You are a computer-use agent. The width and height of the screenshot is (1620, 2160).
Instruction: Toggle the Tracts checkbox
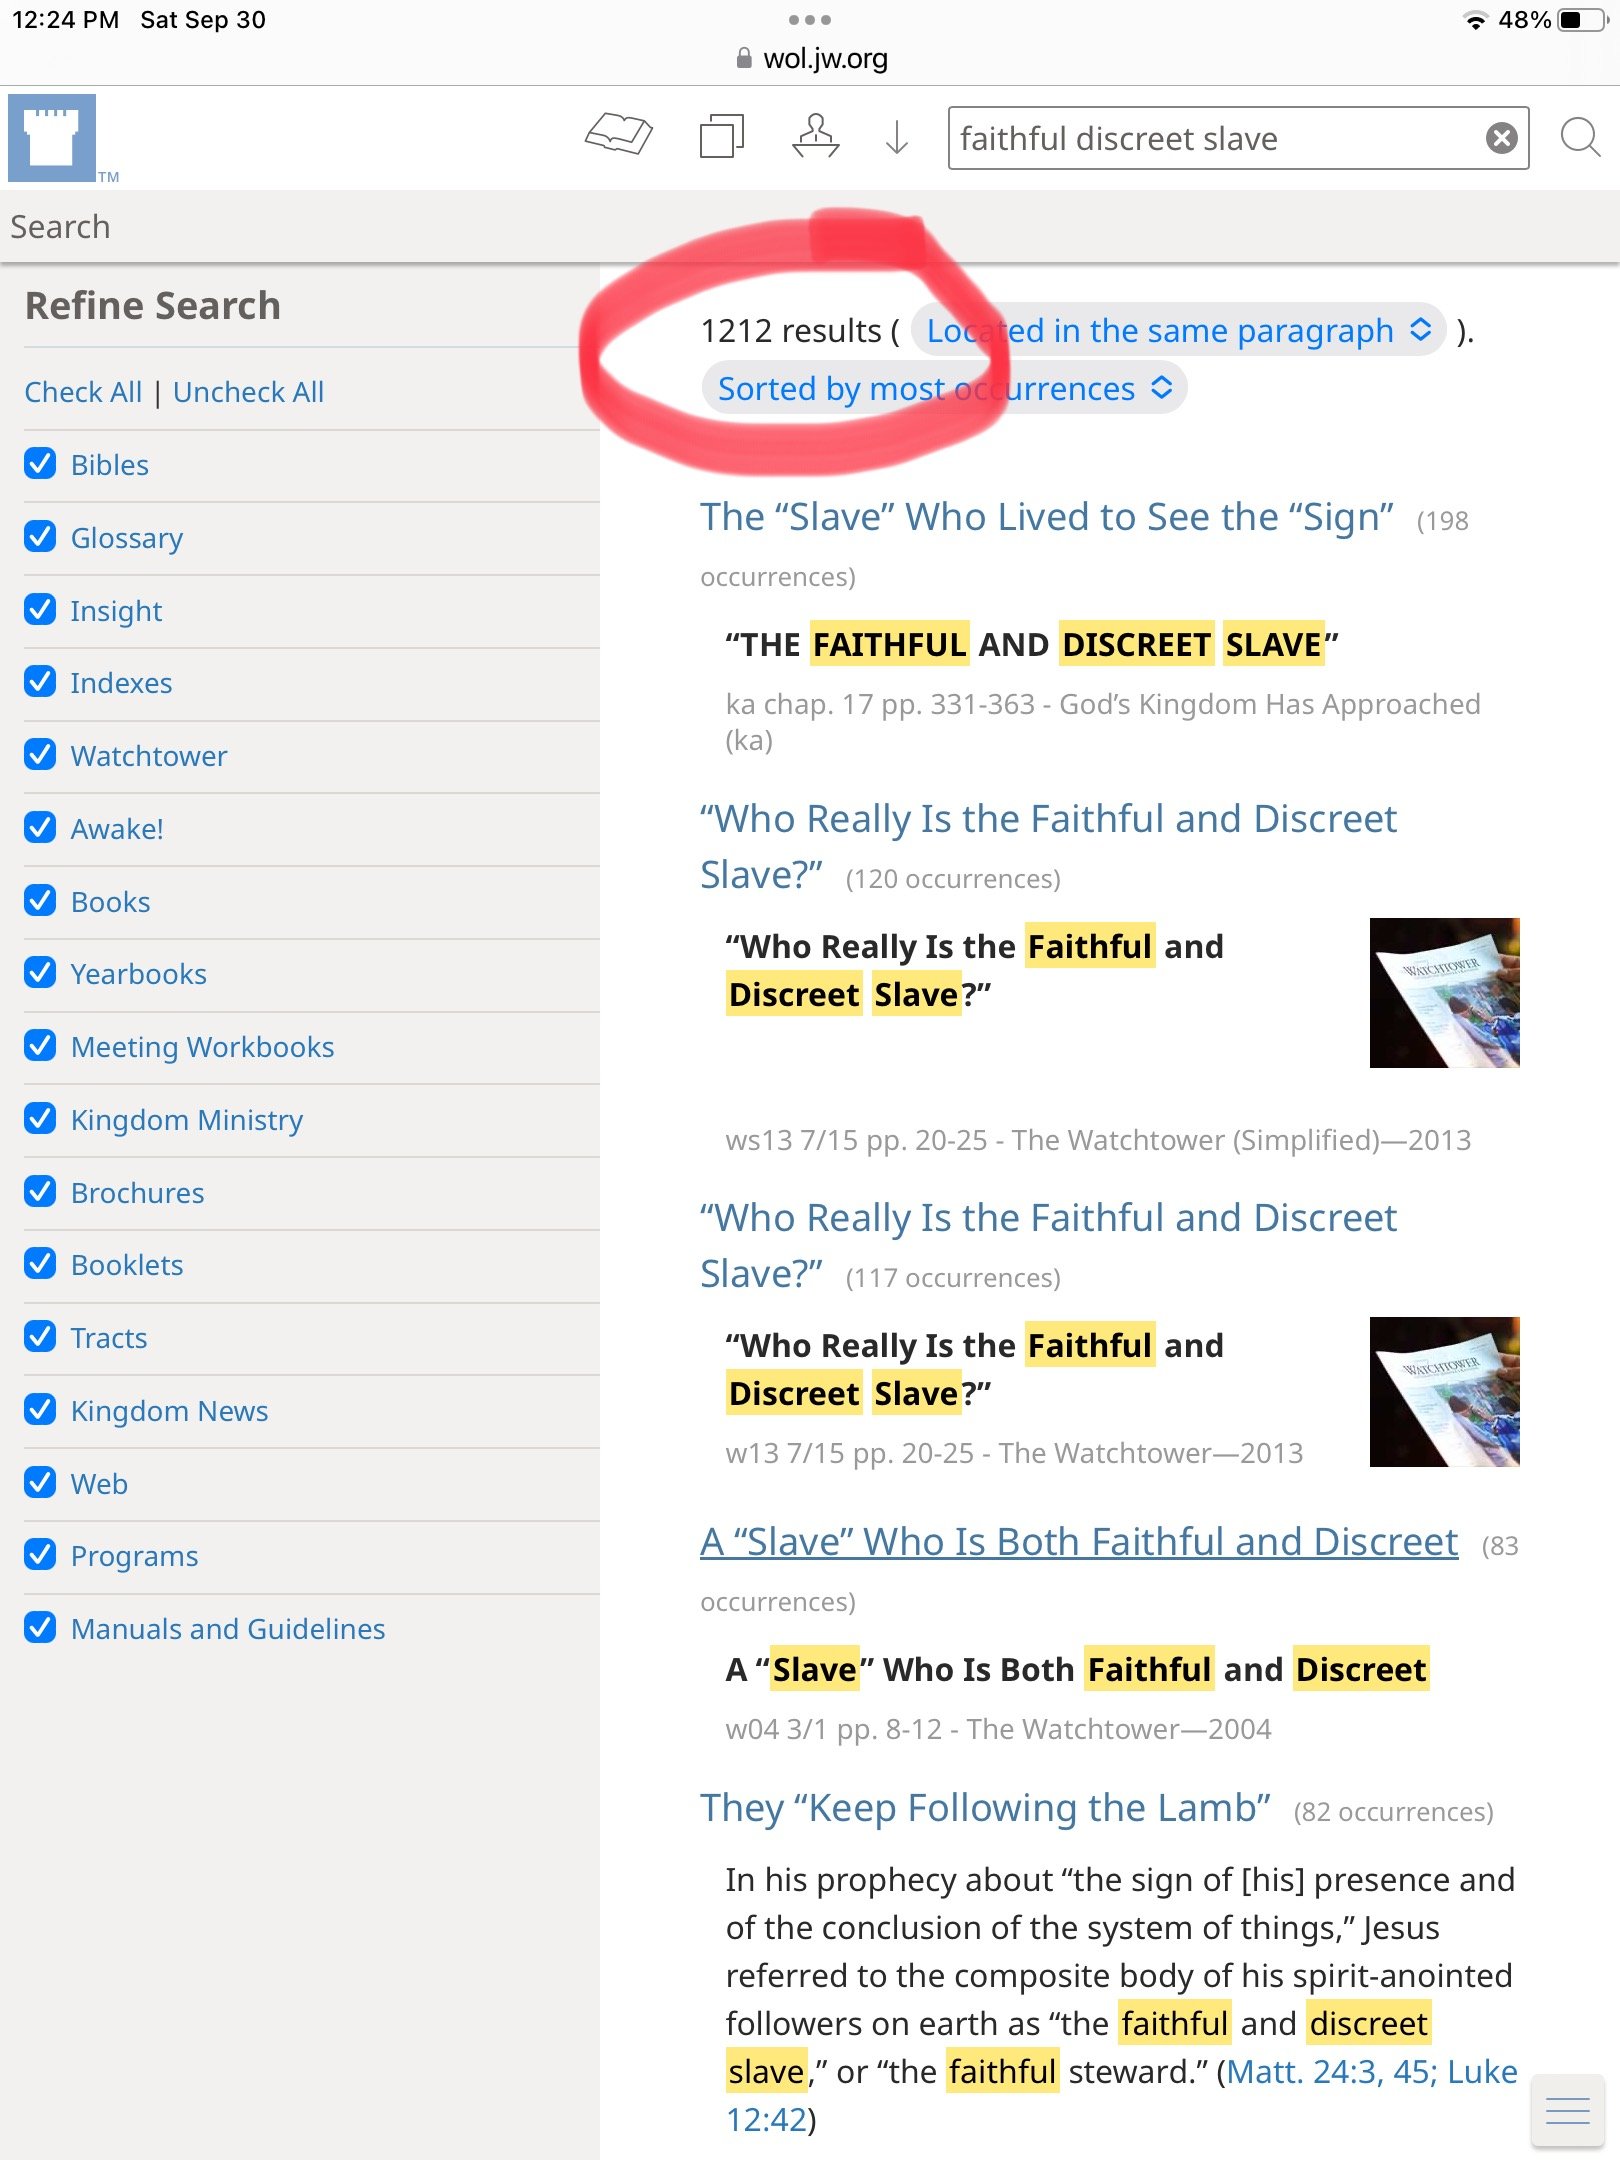coord(40,1336)
